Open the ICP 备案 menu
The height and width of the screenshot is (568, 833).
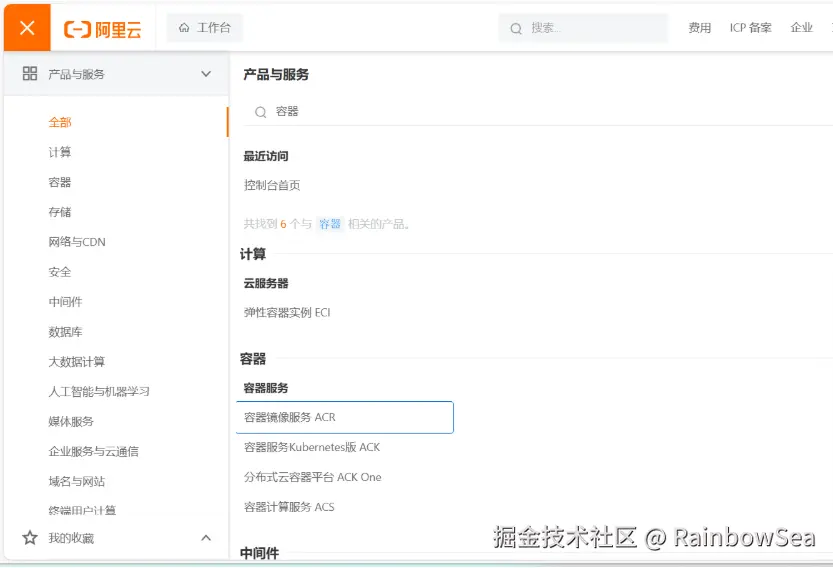tap(750, 28)
